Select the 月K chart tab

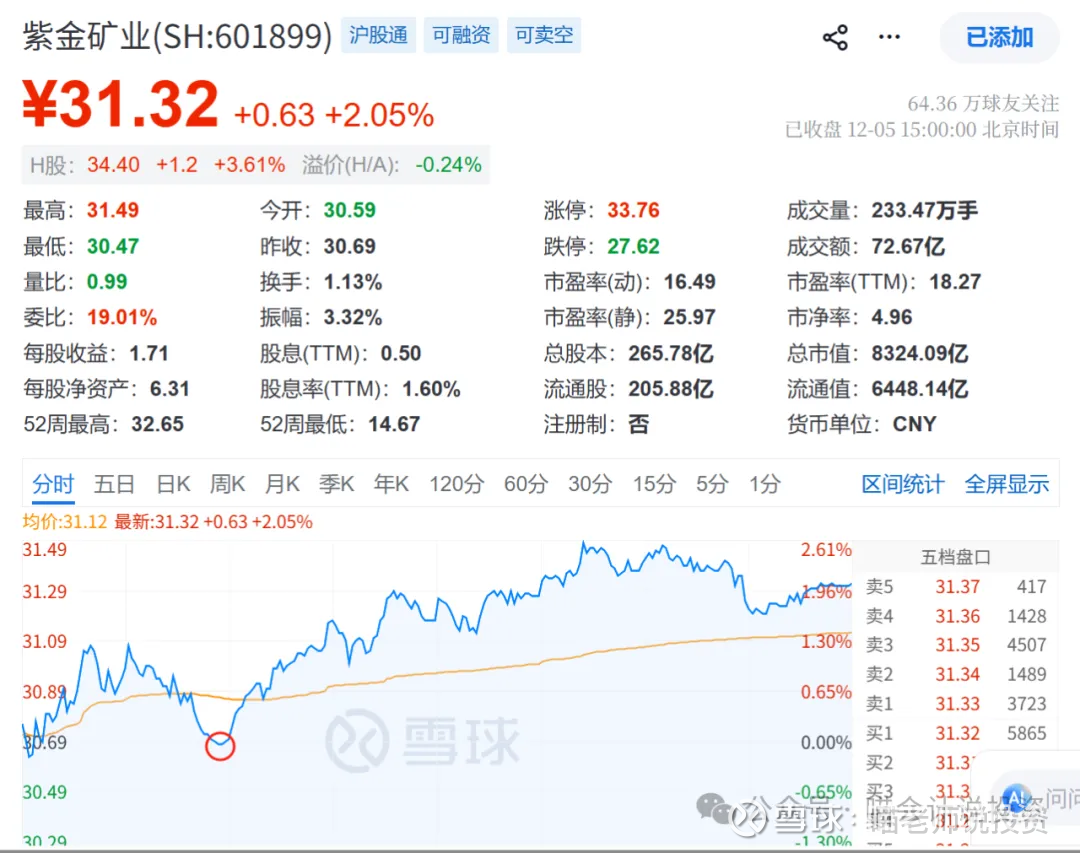point(282,485)
